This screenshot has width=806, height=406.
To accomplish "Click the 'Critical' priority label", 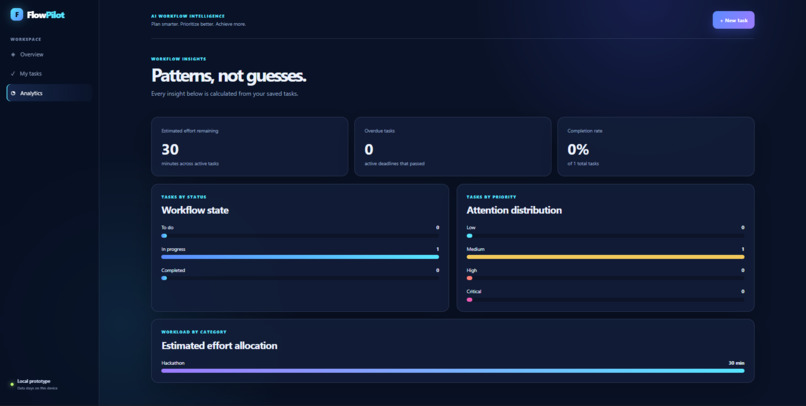I will coord(474,291).
